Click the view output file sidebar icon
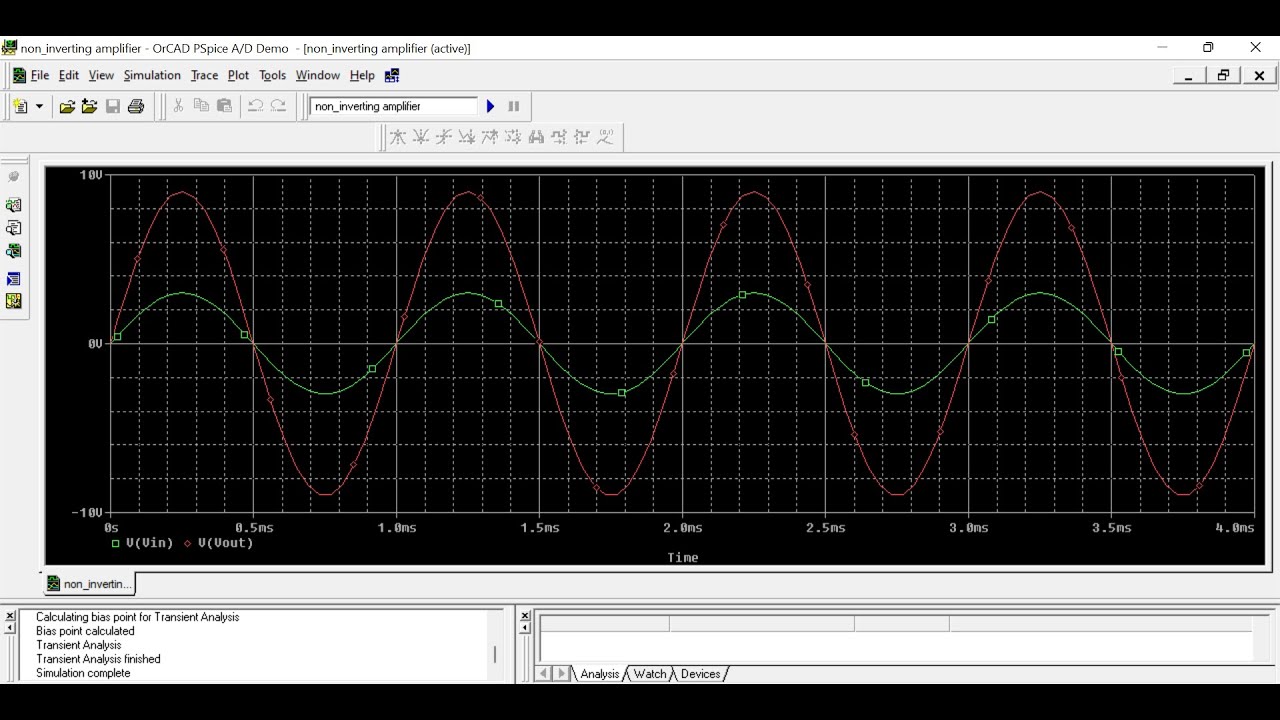 click(14, 228)
